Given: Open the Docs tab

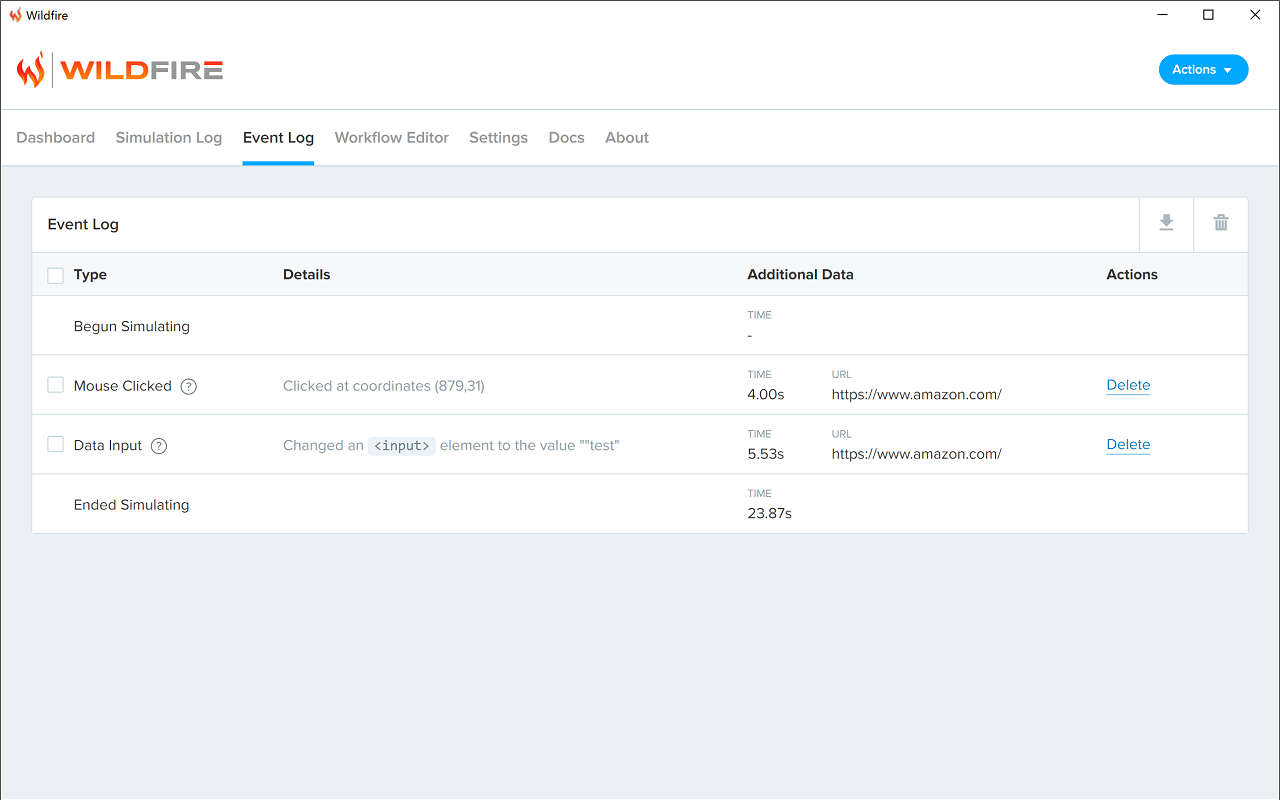Looking at the screenshot, I should coord(566,138).
